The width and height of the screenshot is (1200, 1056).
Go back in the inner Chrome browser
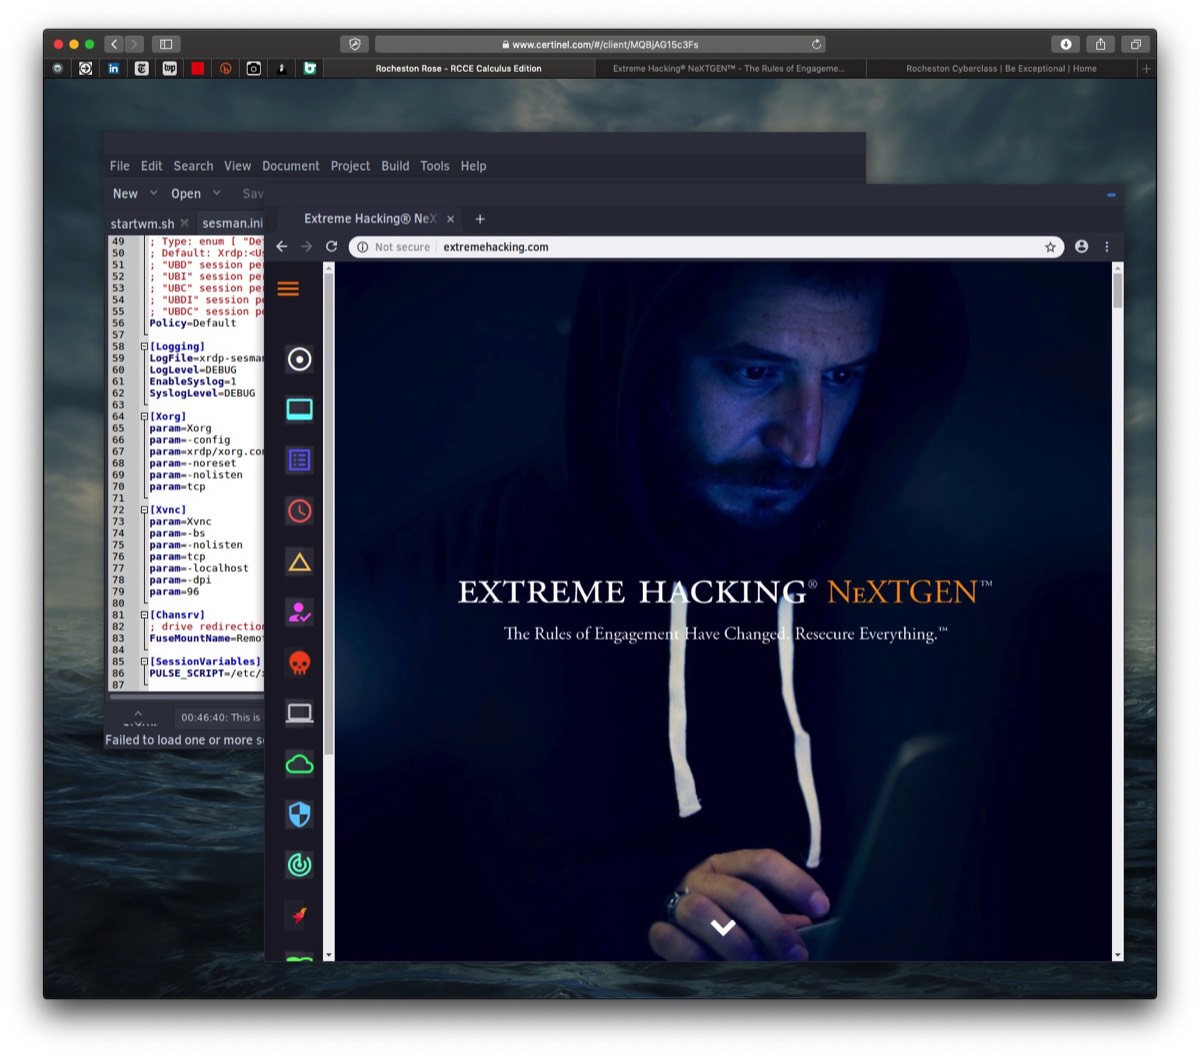282,247
